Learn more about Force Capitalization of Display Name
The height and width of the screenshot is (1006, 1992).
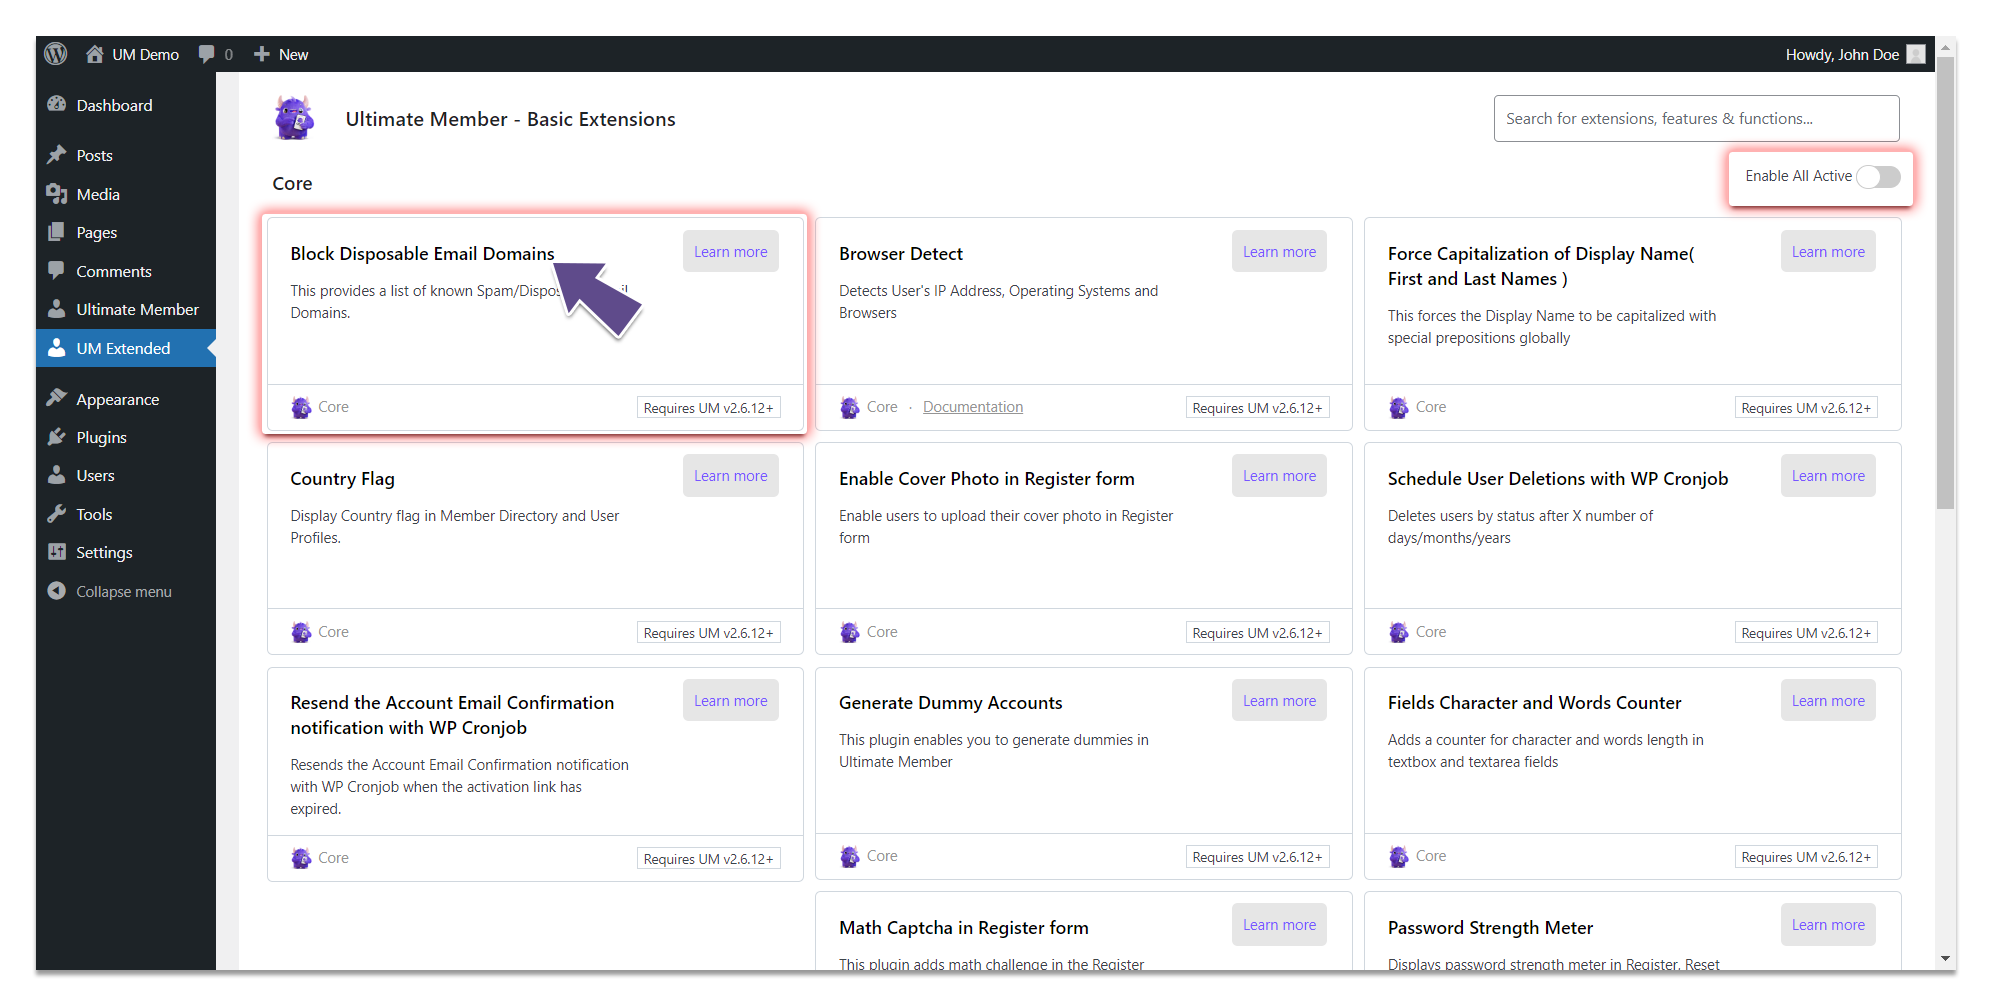pos(1828,252)
